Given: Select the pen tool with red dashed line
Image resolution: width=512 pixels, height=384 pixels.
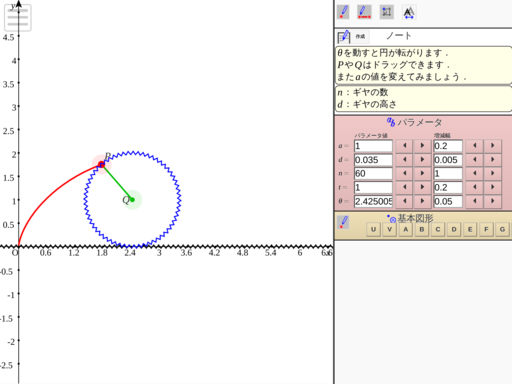Looking at the screenshot, I should click(x=364, y=12).
